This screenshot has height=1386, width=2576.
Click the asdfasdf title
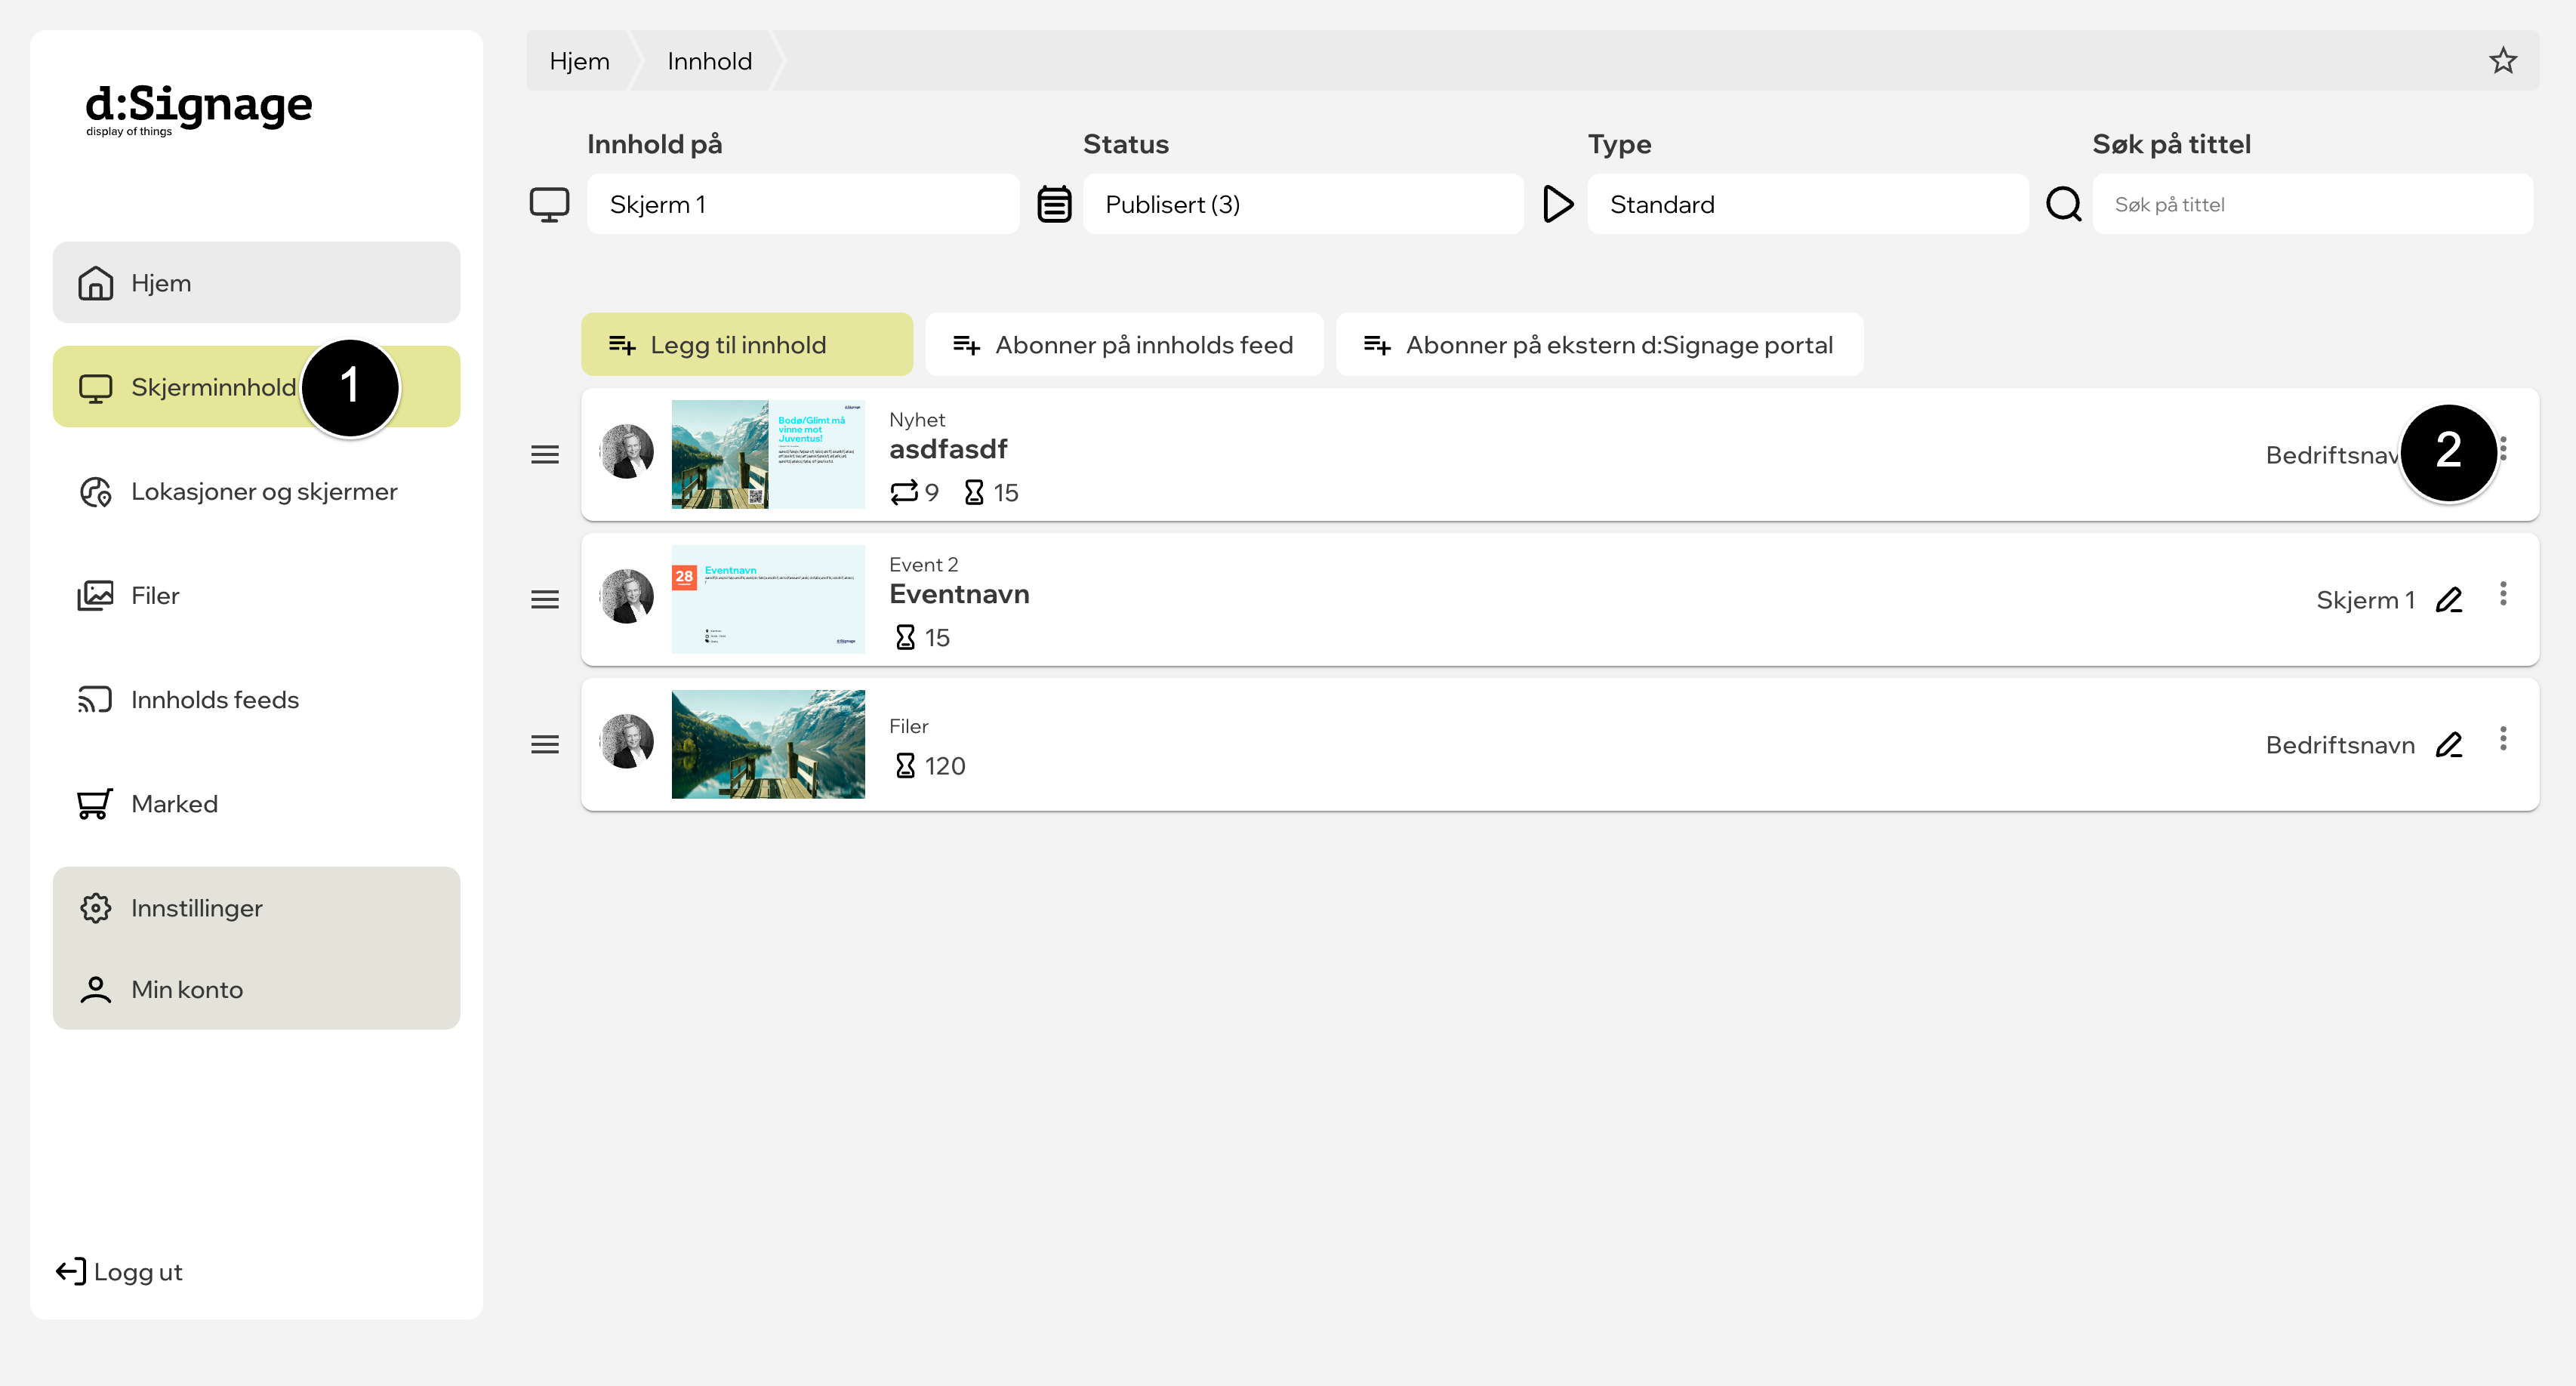coord(948,449)
